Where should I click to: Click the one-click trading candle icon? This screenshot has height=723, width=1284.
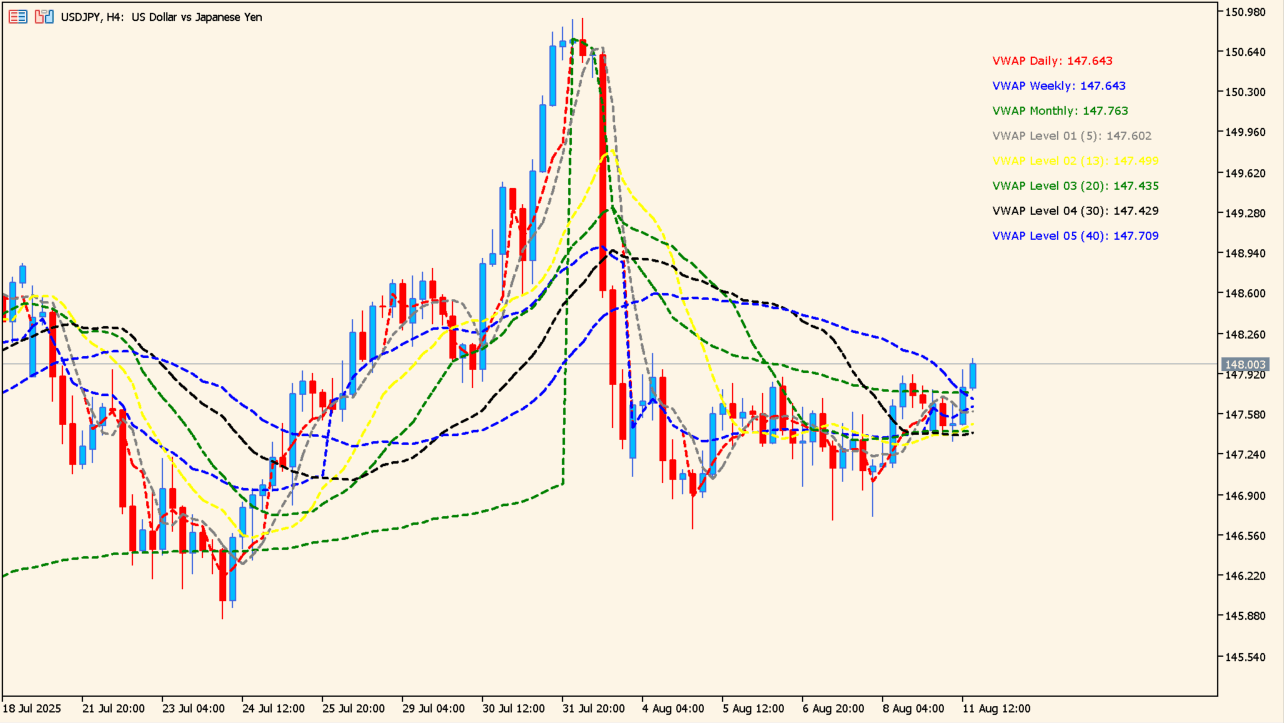pos(44,17)
